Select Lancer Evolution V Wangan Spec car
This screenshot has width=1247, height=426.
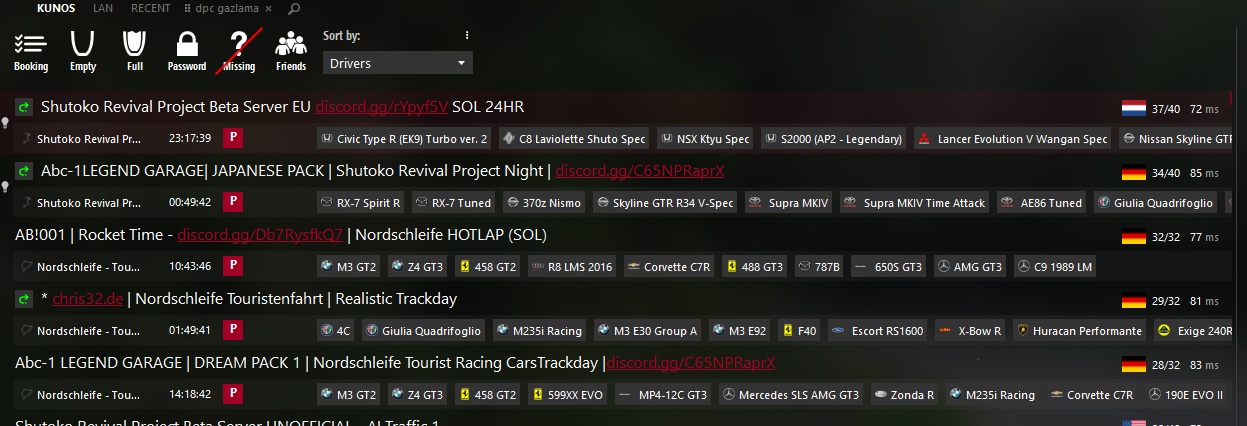[1013, 139]
